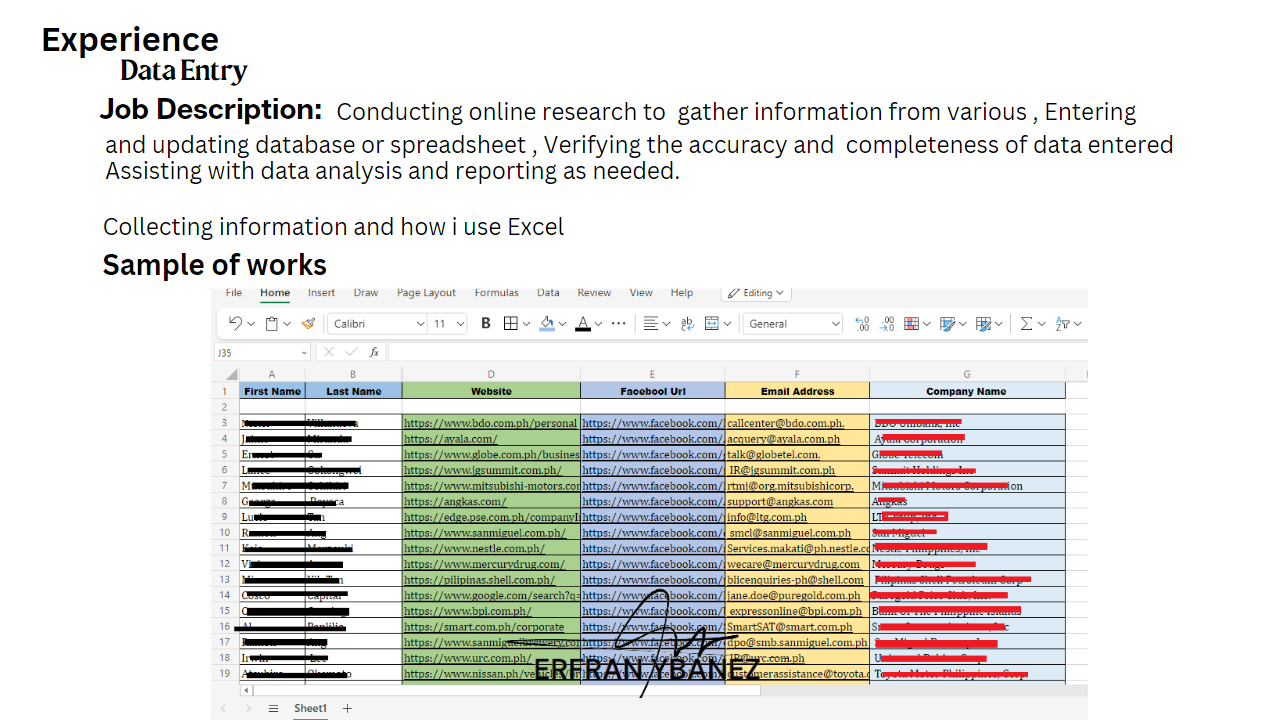
Task: Go to the Formulas tab
Action: tap(497, 293)
